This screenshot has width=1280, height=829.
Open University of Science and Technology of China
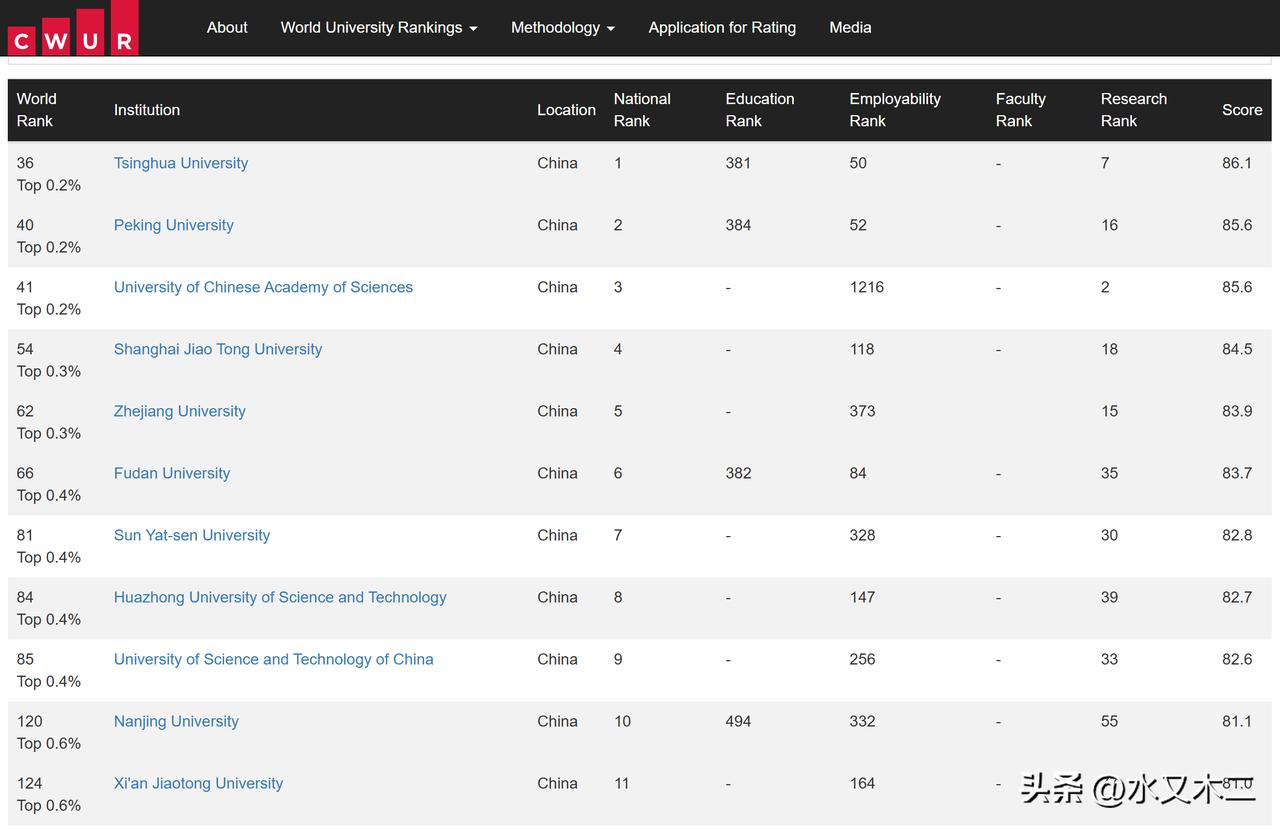click(274, 659)
